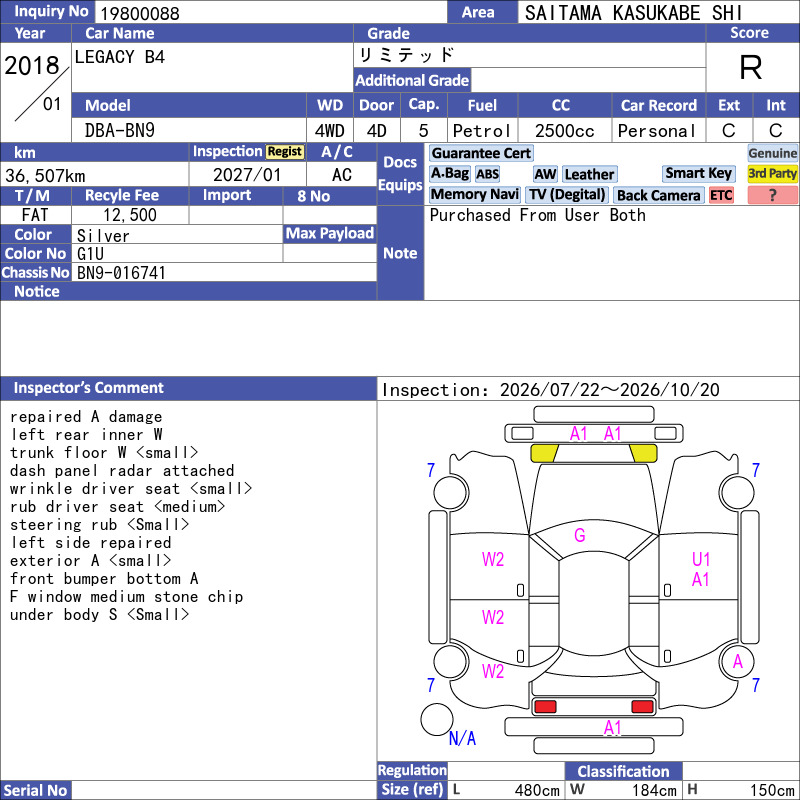Click the Back Camera badge
The image size is (800, 800).
658,195
